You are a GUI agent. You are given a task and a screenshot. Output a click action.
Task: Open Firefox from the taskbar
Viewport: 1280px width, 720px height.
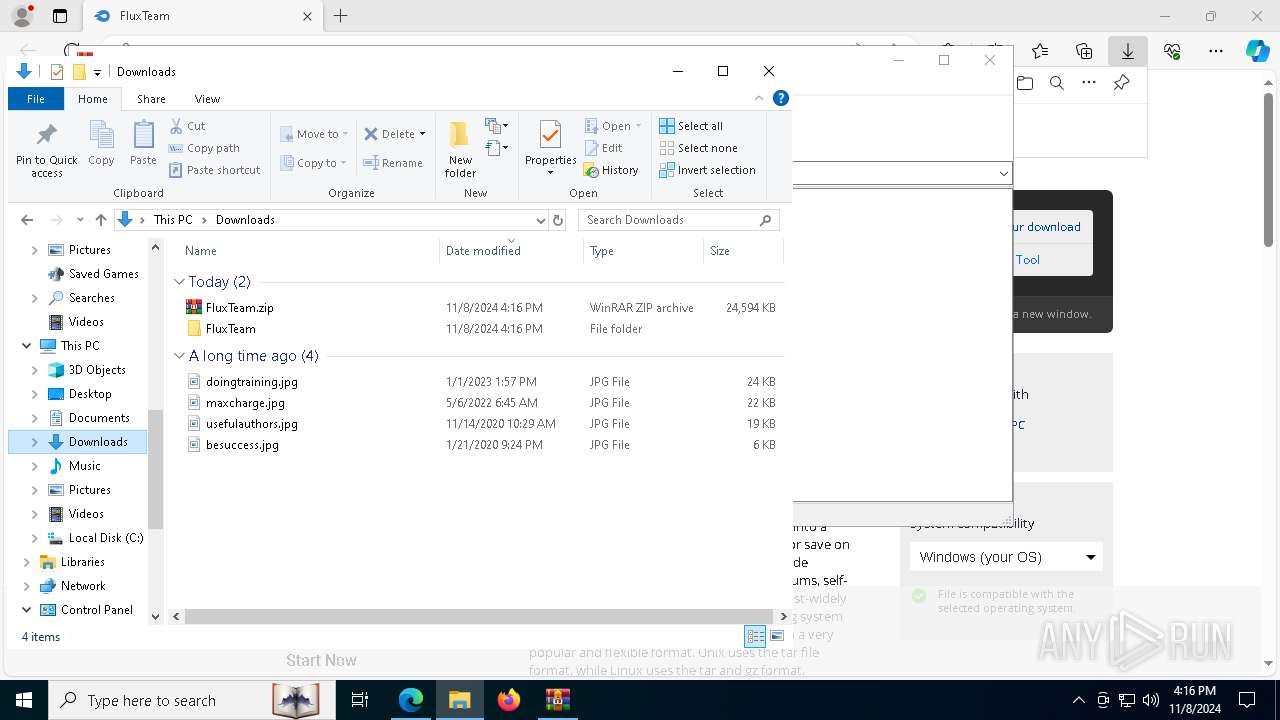[x=509, y=700]
